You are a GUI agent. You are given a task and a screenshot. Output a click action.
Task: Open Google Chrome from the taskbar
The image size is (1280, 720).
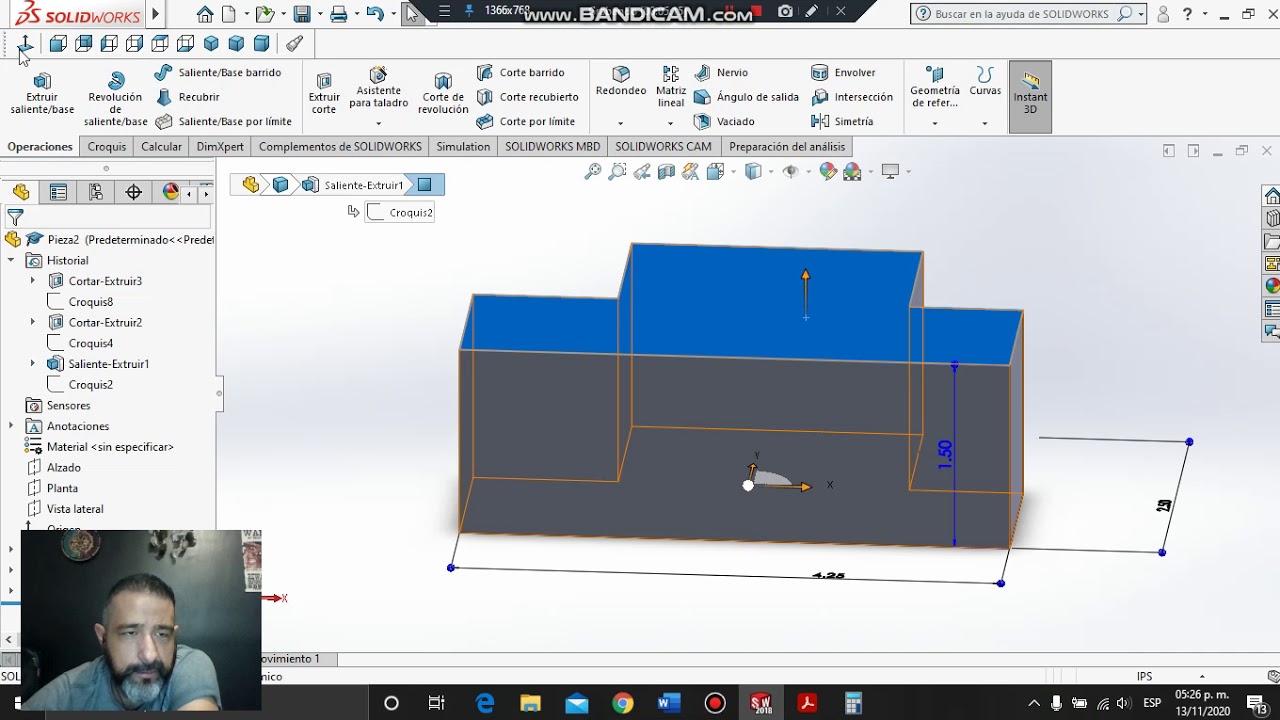pyautogui.click(x=623, y=704)
